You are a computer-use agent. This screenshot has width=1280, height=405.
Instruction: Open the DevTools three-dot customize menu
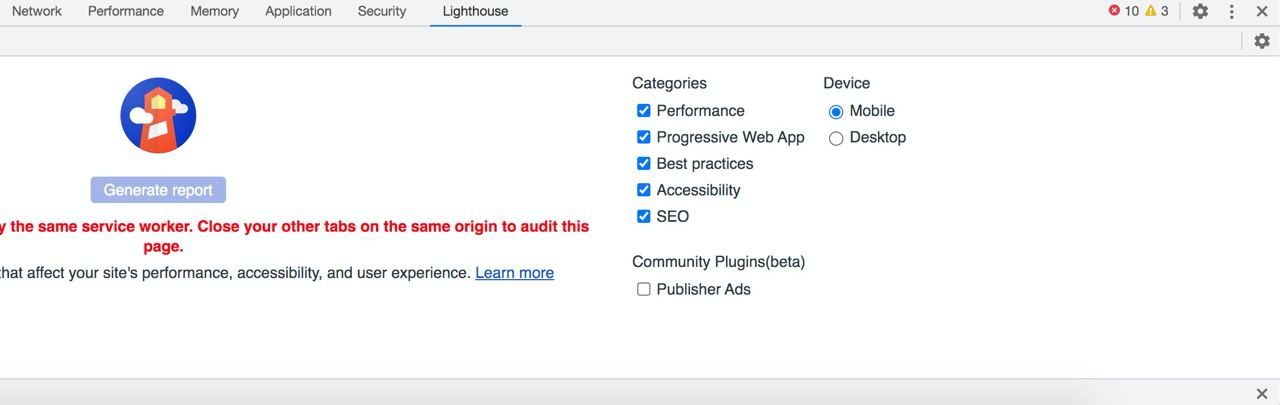(1232, 11)
